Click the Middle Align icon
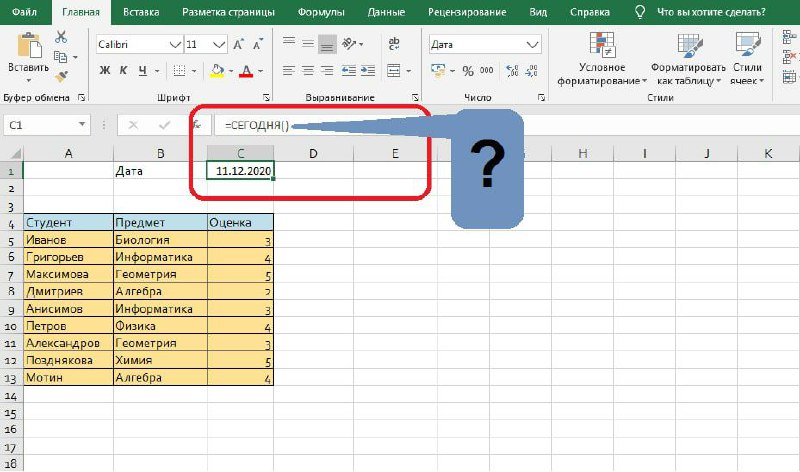This screenshot has width=800, height=472. coord(308,43)
